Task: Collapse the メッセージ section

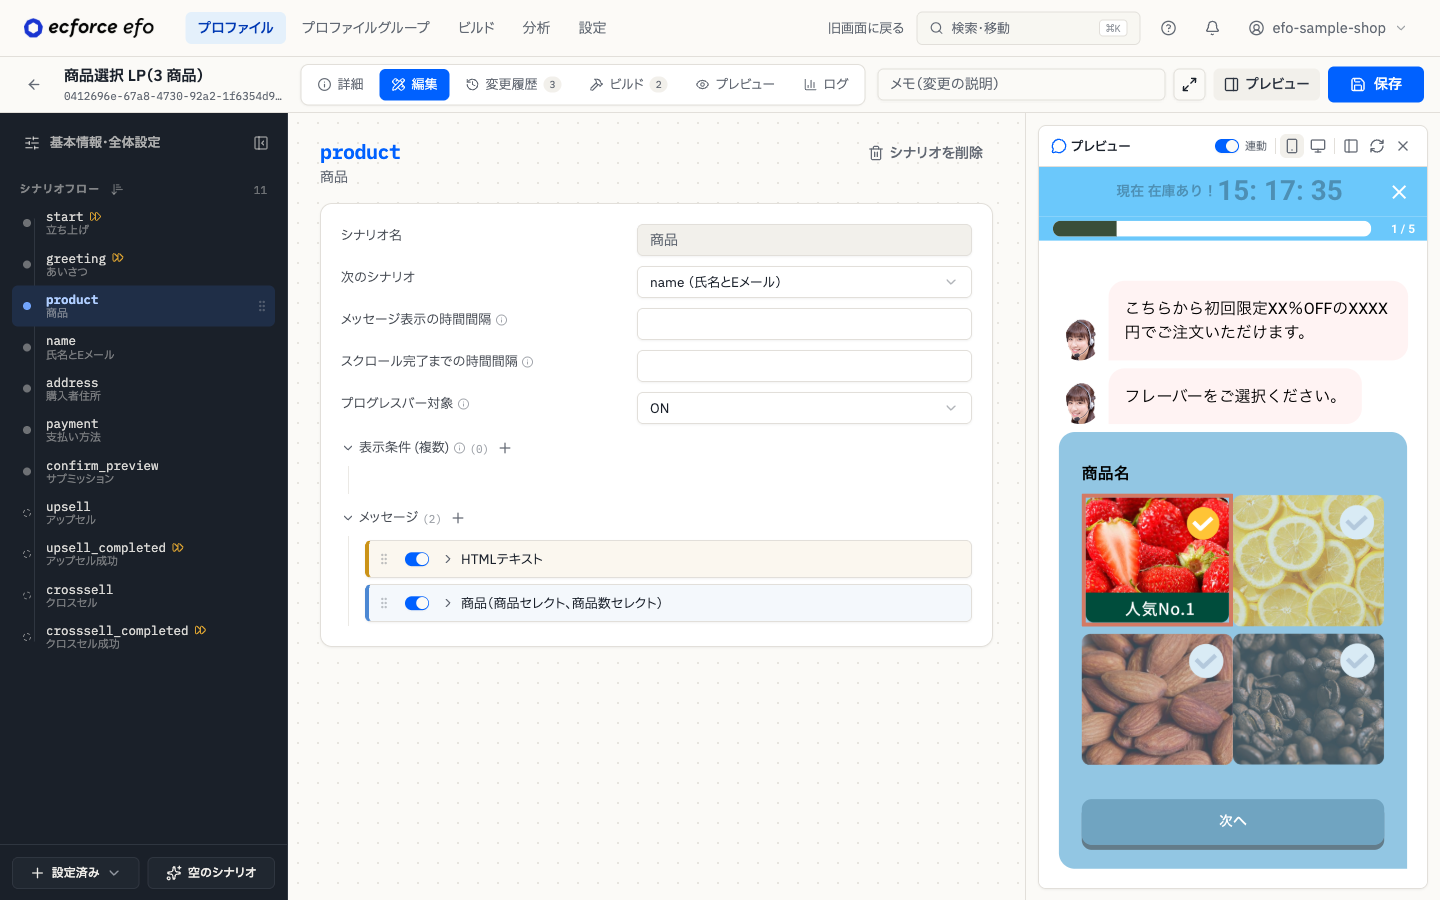Action: [348, 518]
